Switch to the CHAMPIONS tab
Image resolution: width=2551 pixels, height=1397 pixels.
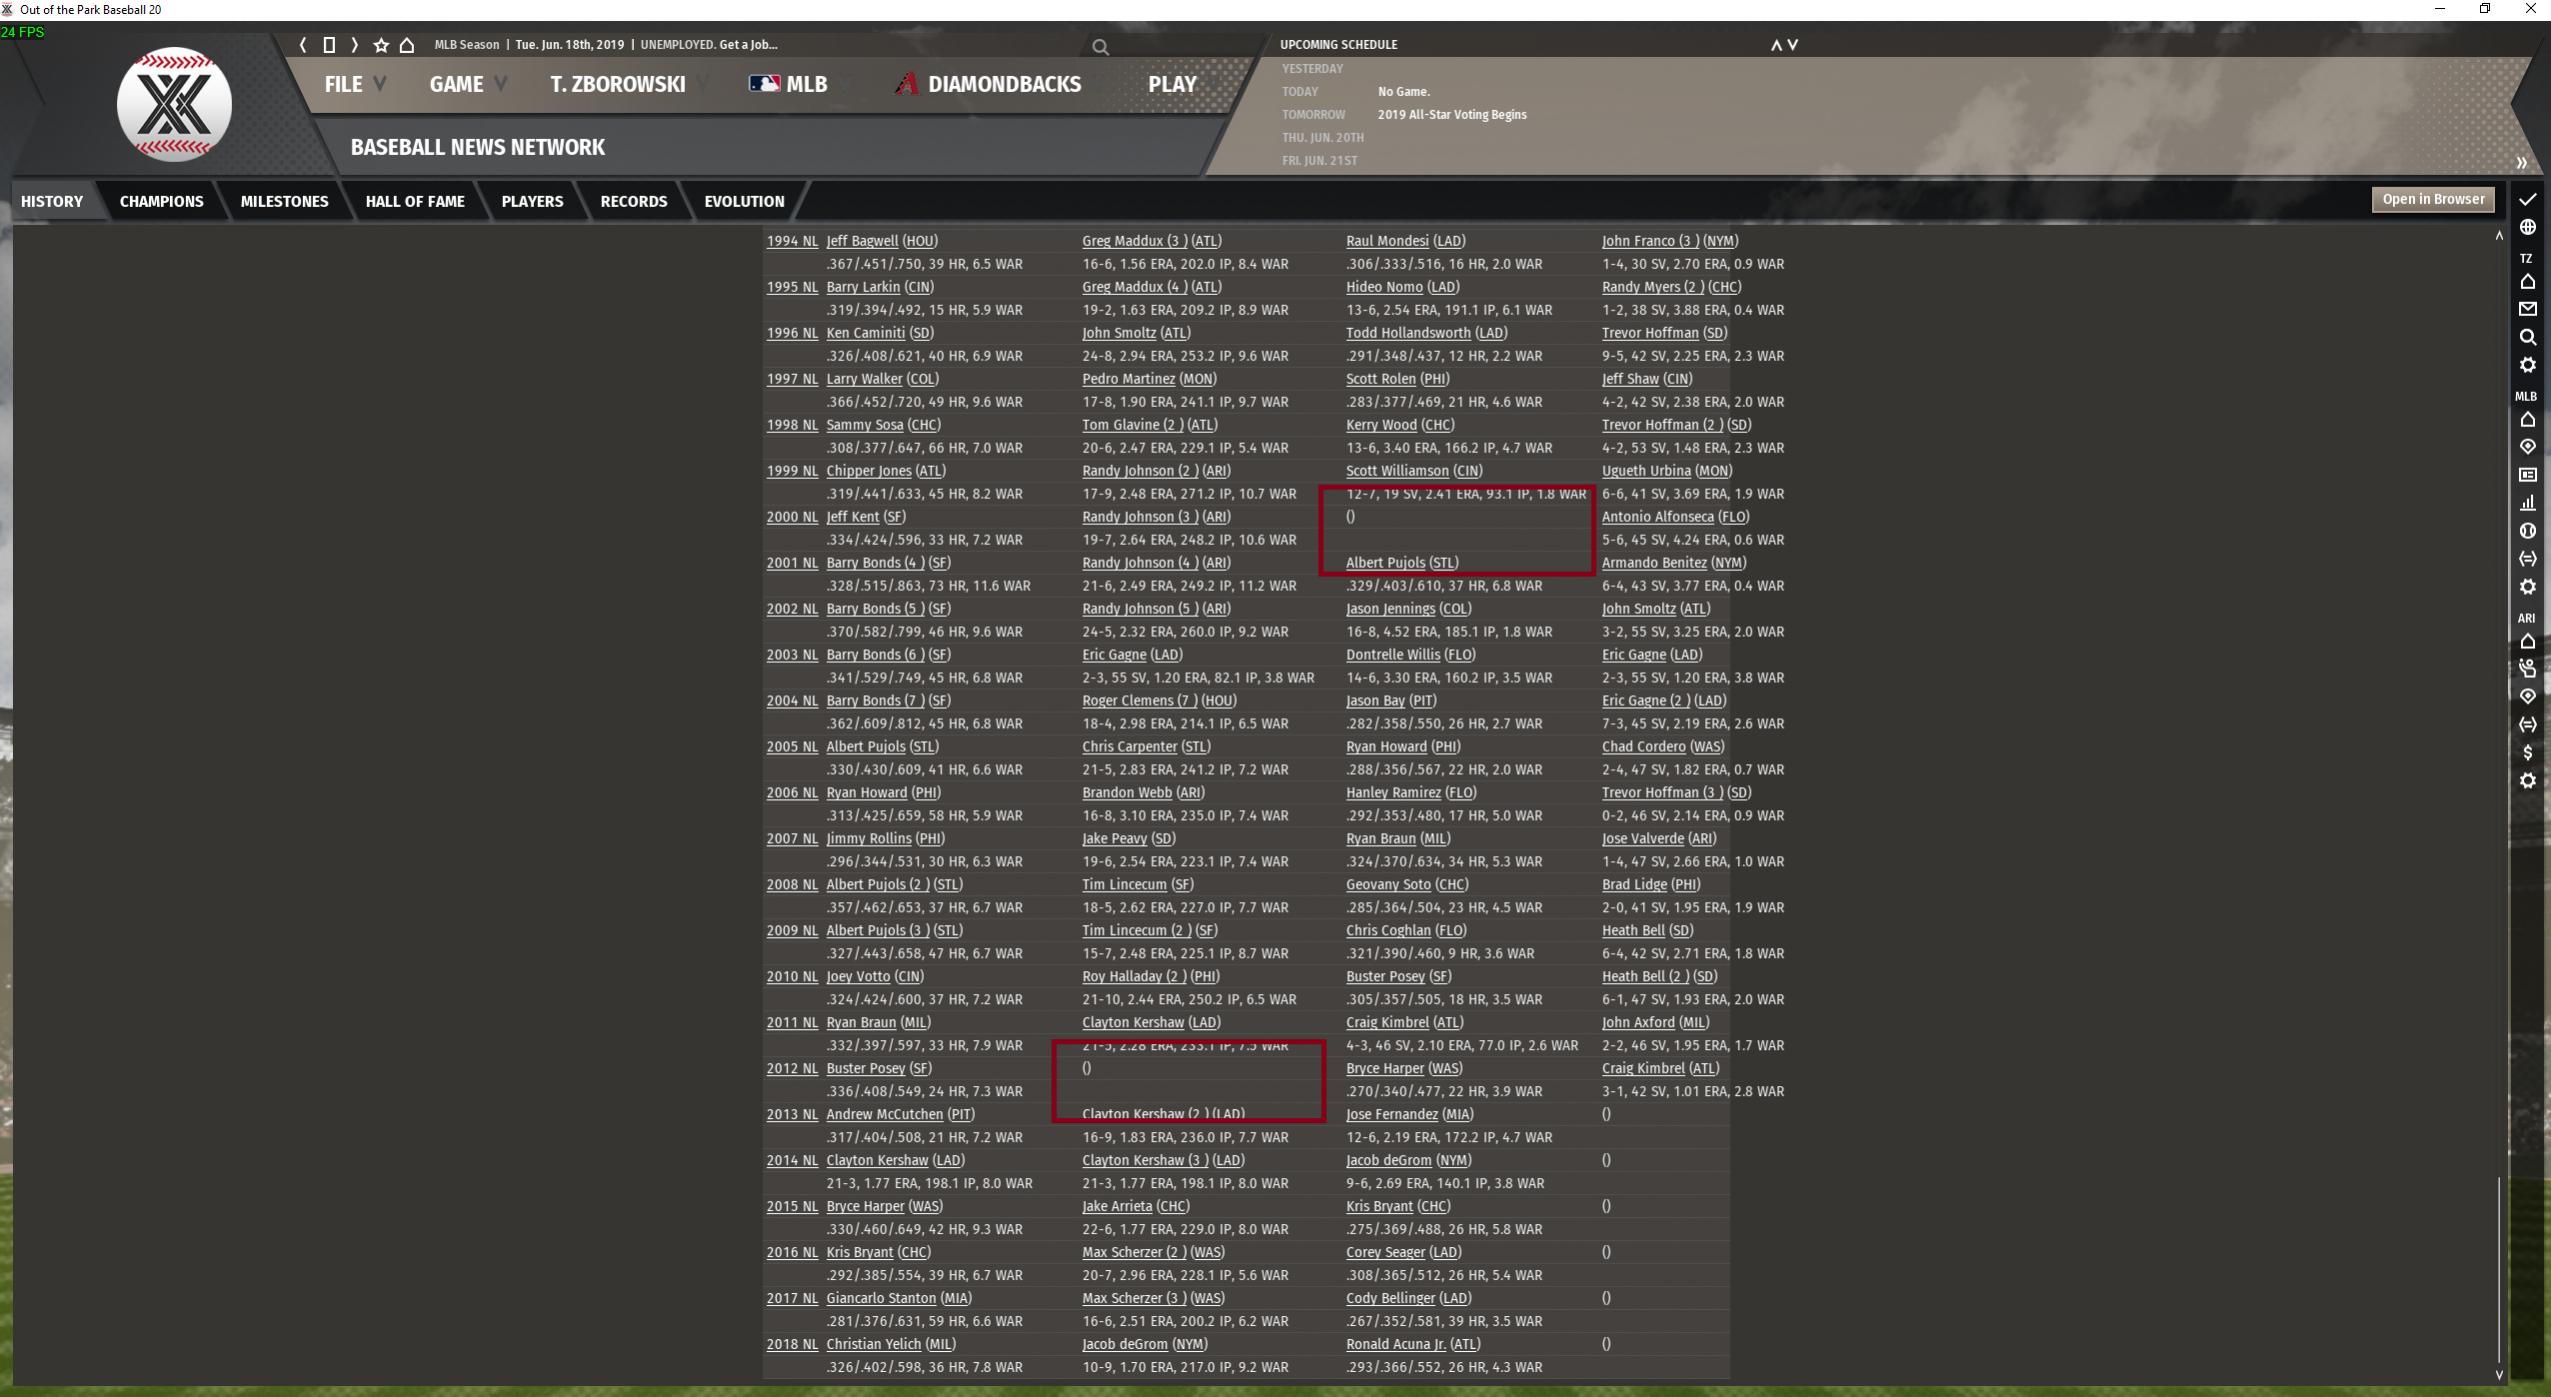(161, 201)
